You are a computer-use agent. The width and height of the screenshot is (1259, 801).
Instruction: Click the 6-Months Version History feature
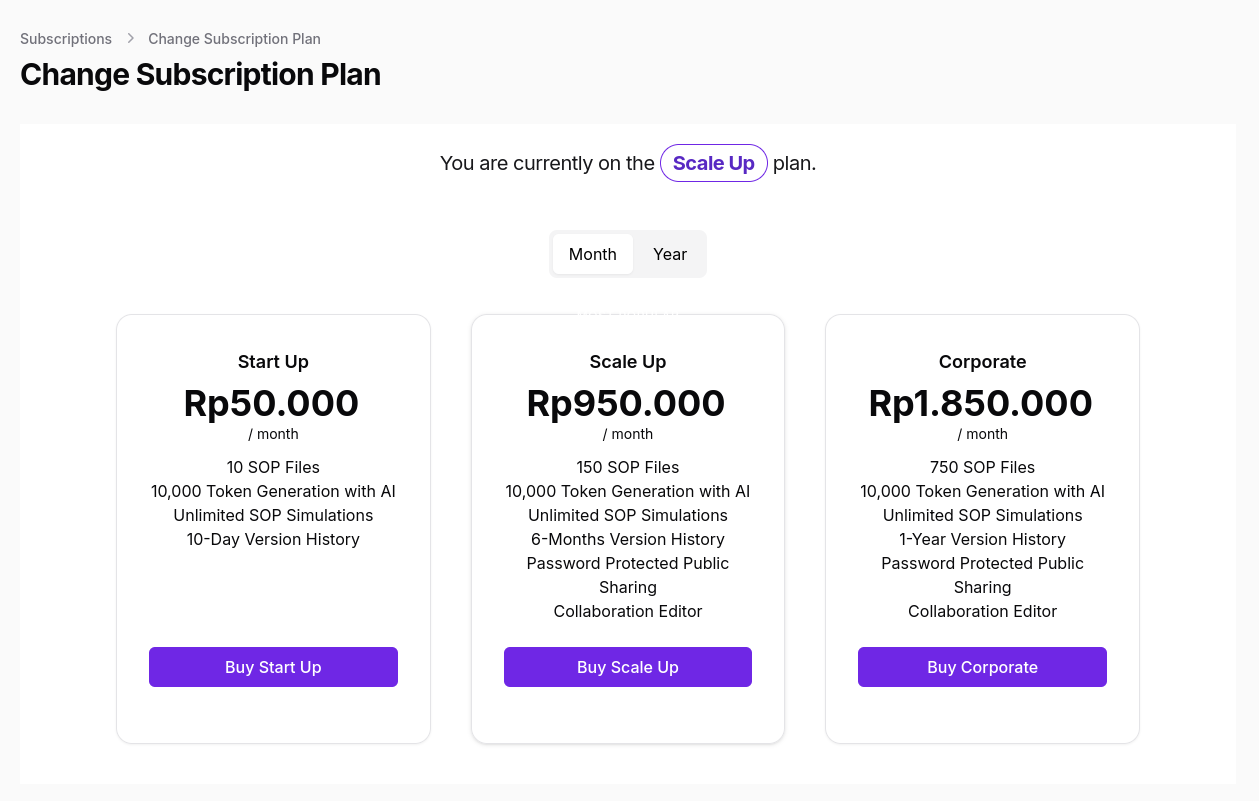click(x=627, y=539)
